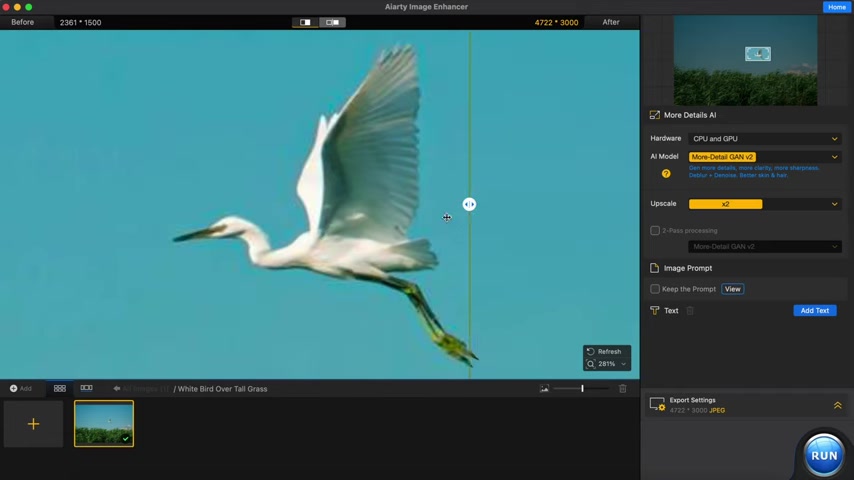The image size is (854, 480).
Task: Click the large plus add-image tile
Action: click(33, 424)
